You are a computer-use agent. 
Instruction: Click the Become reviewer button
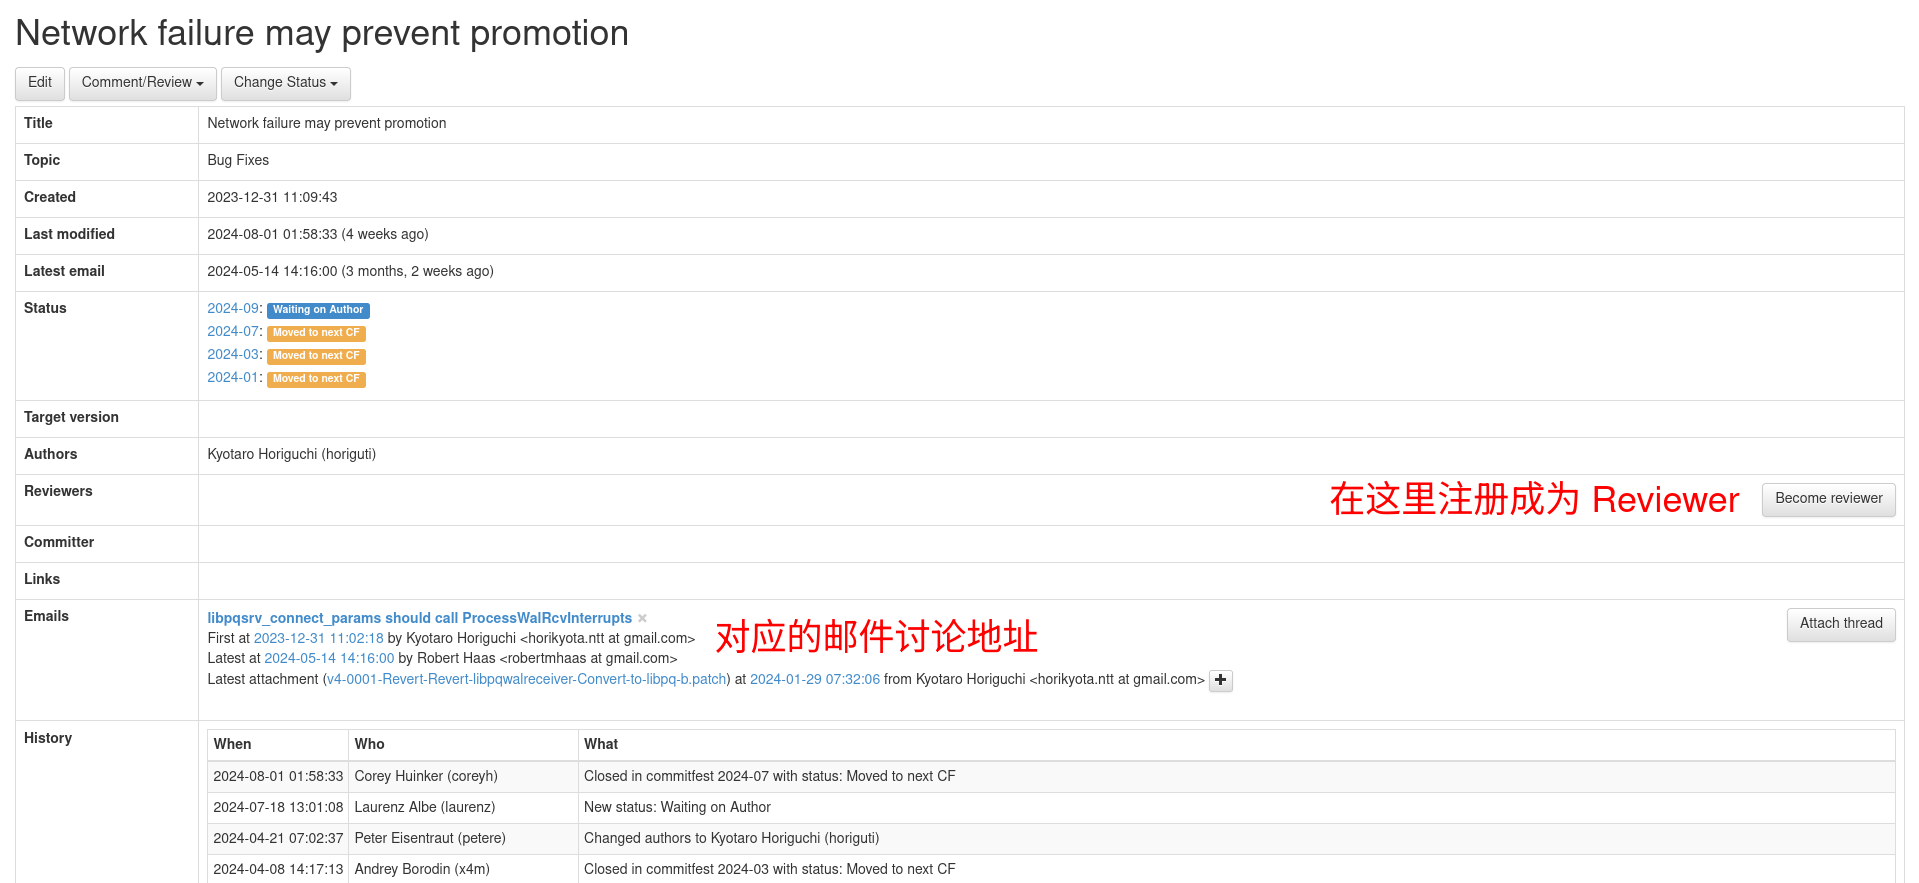click(1828, 499)
